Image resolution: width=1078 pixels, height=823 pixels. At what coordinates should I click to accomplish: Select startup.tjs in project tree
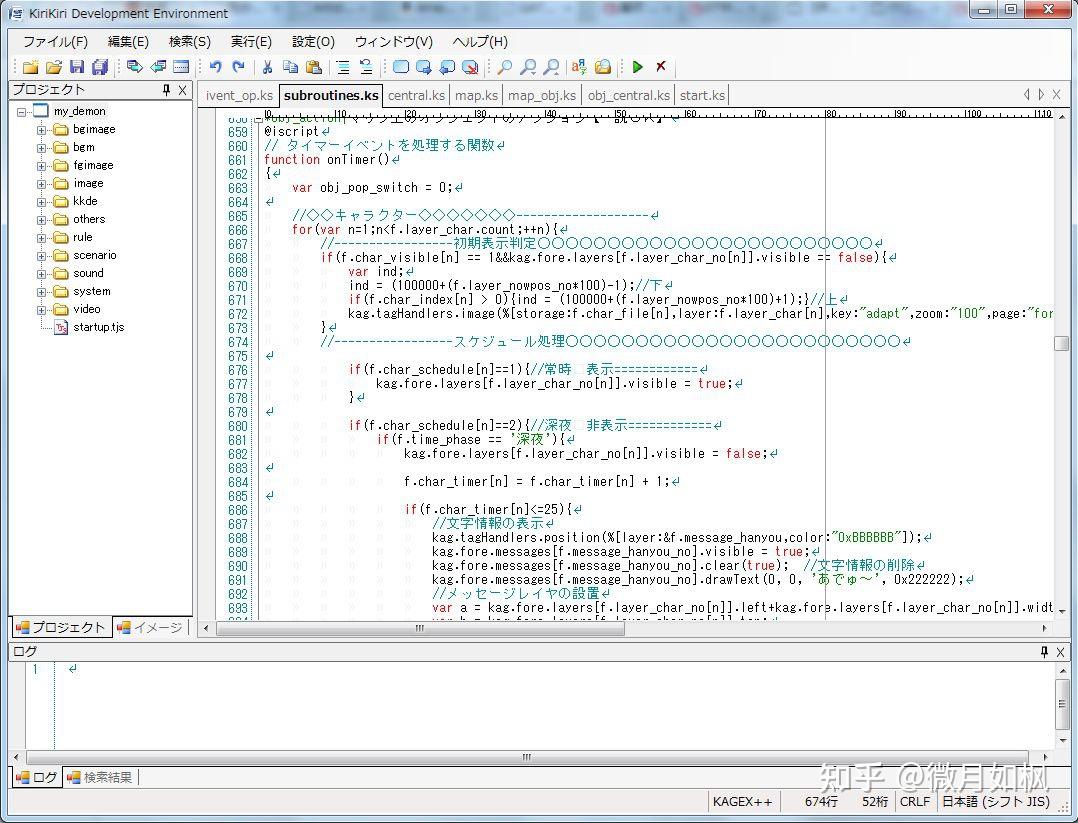pos(98,327)
